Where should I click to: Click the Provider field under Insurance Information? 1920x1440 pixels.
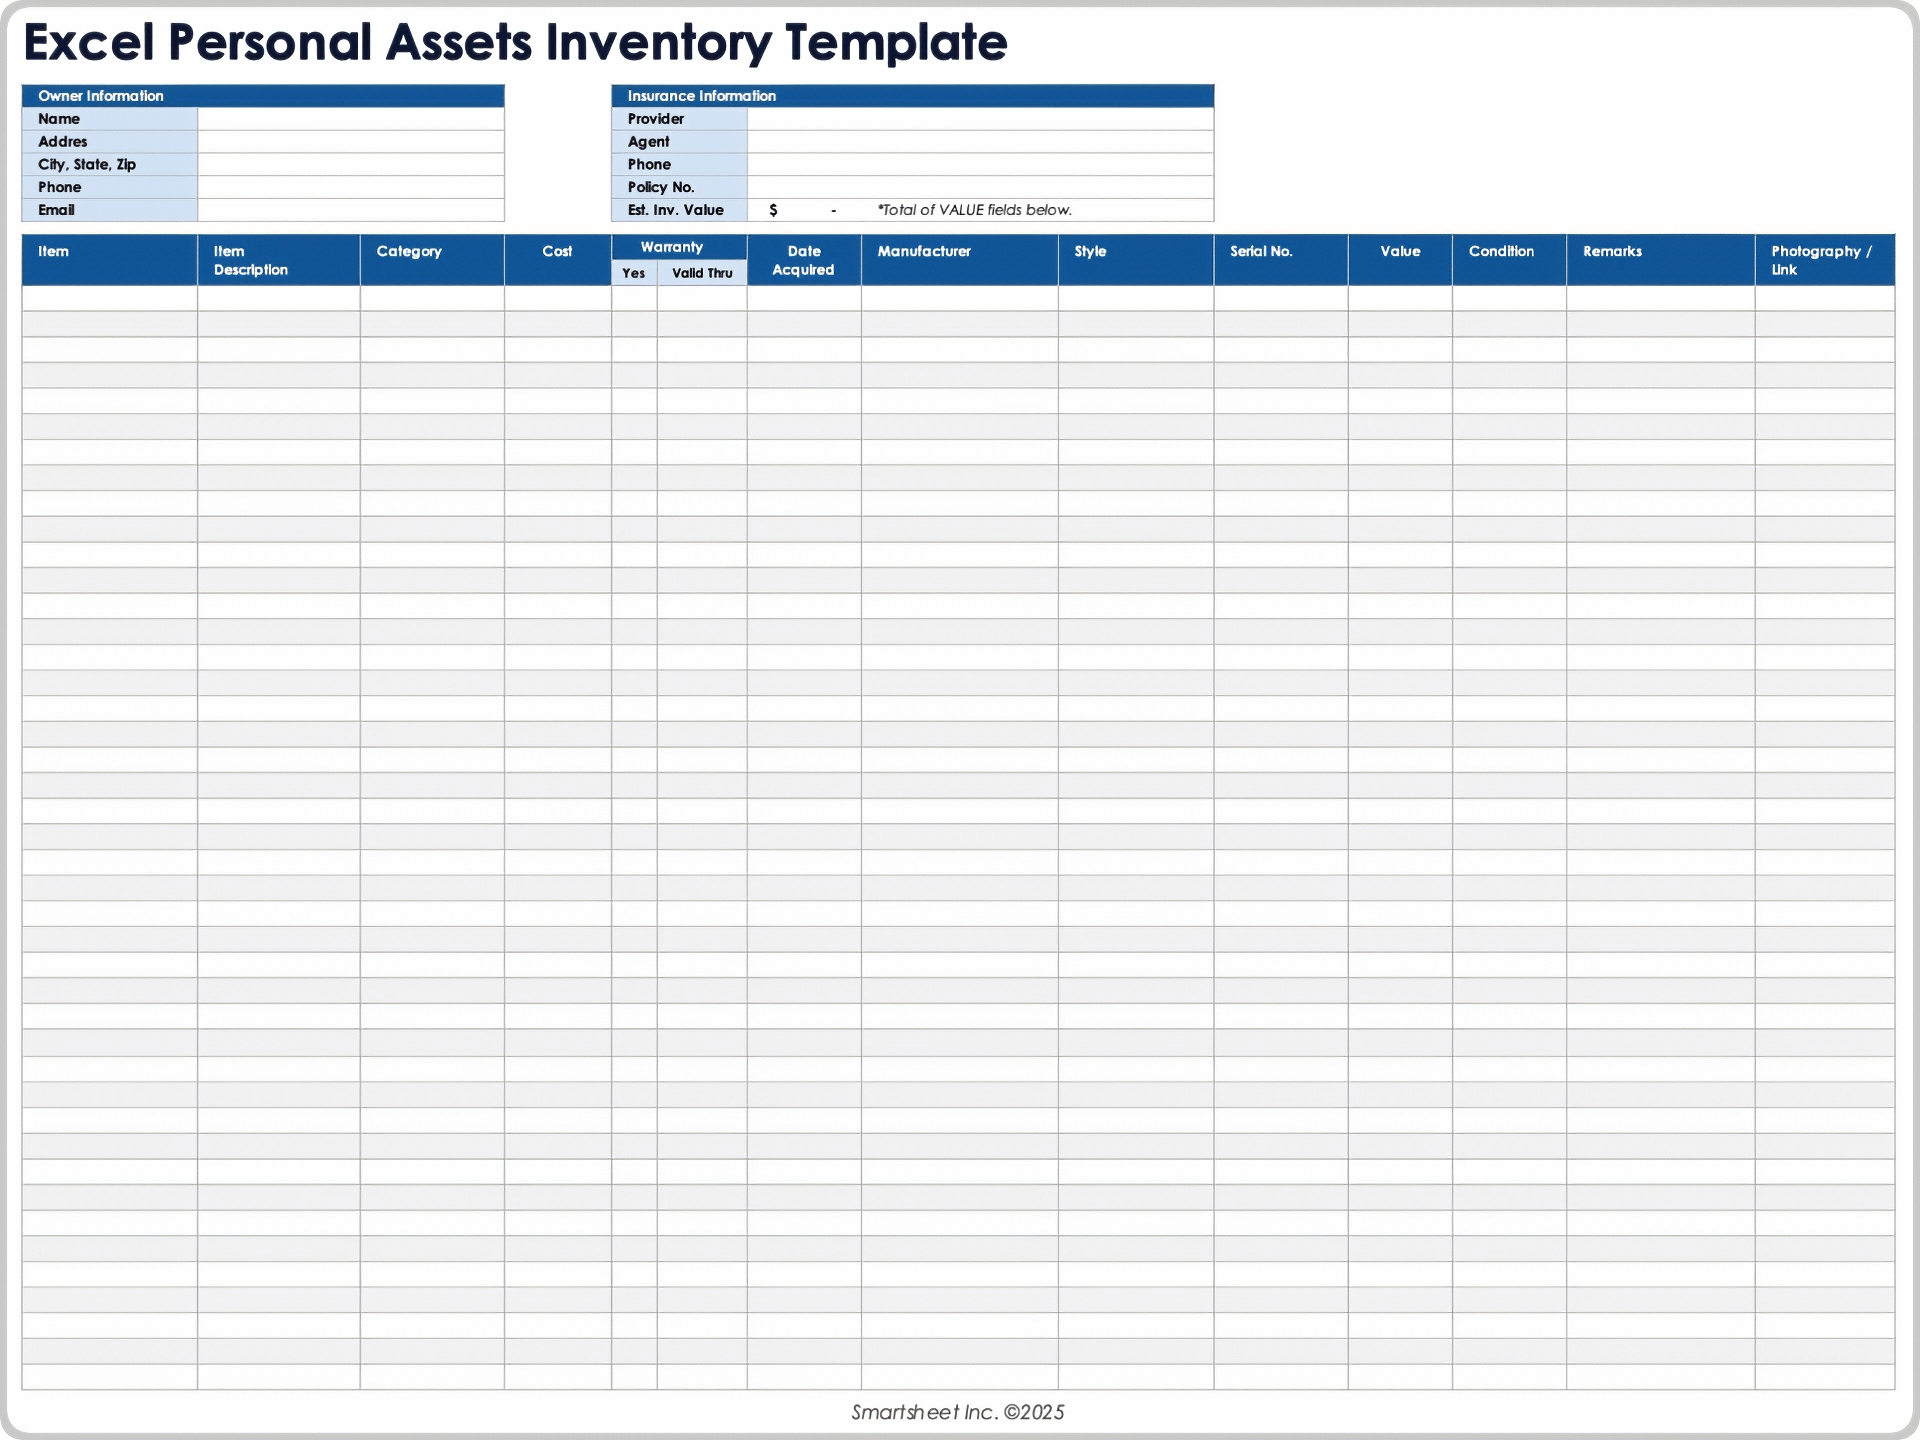tap(980, 118)
